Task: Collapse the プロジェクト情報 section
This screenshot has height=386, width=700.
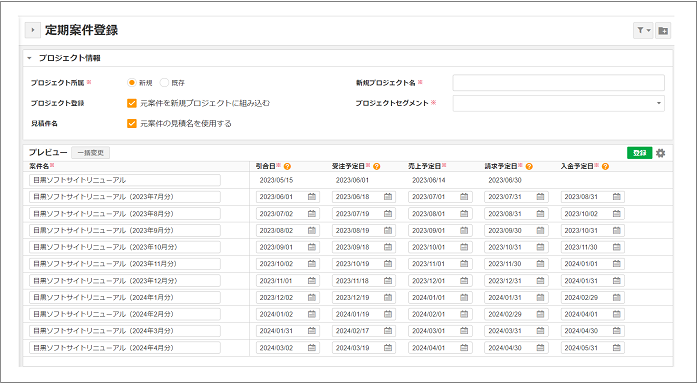Action: tap(29, 58)
